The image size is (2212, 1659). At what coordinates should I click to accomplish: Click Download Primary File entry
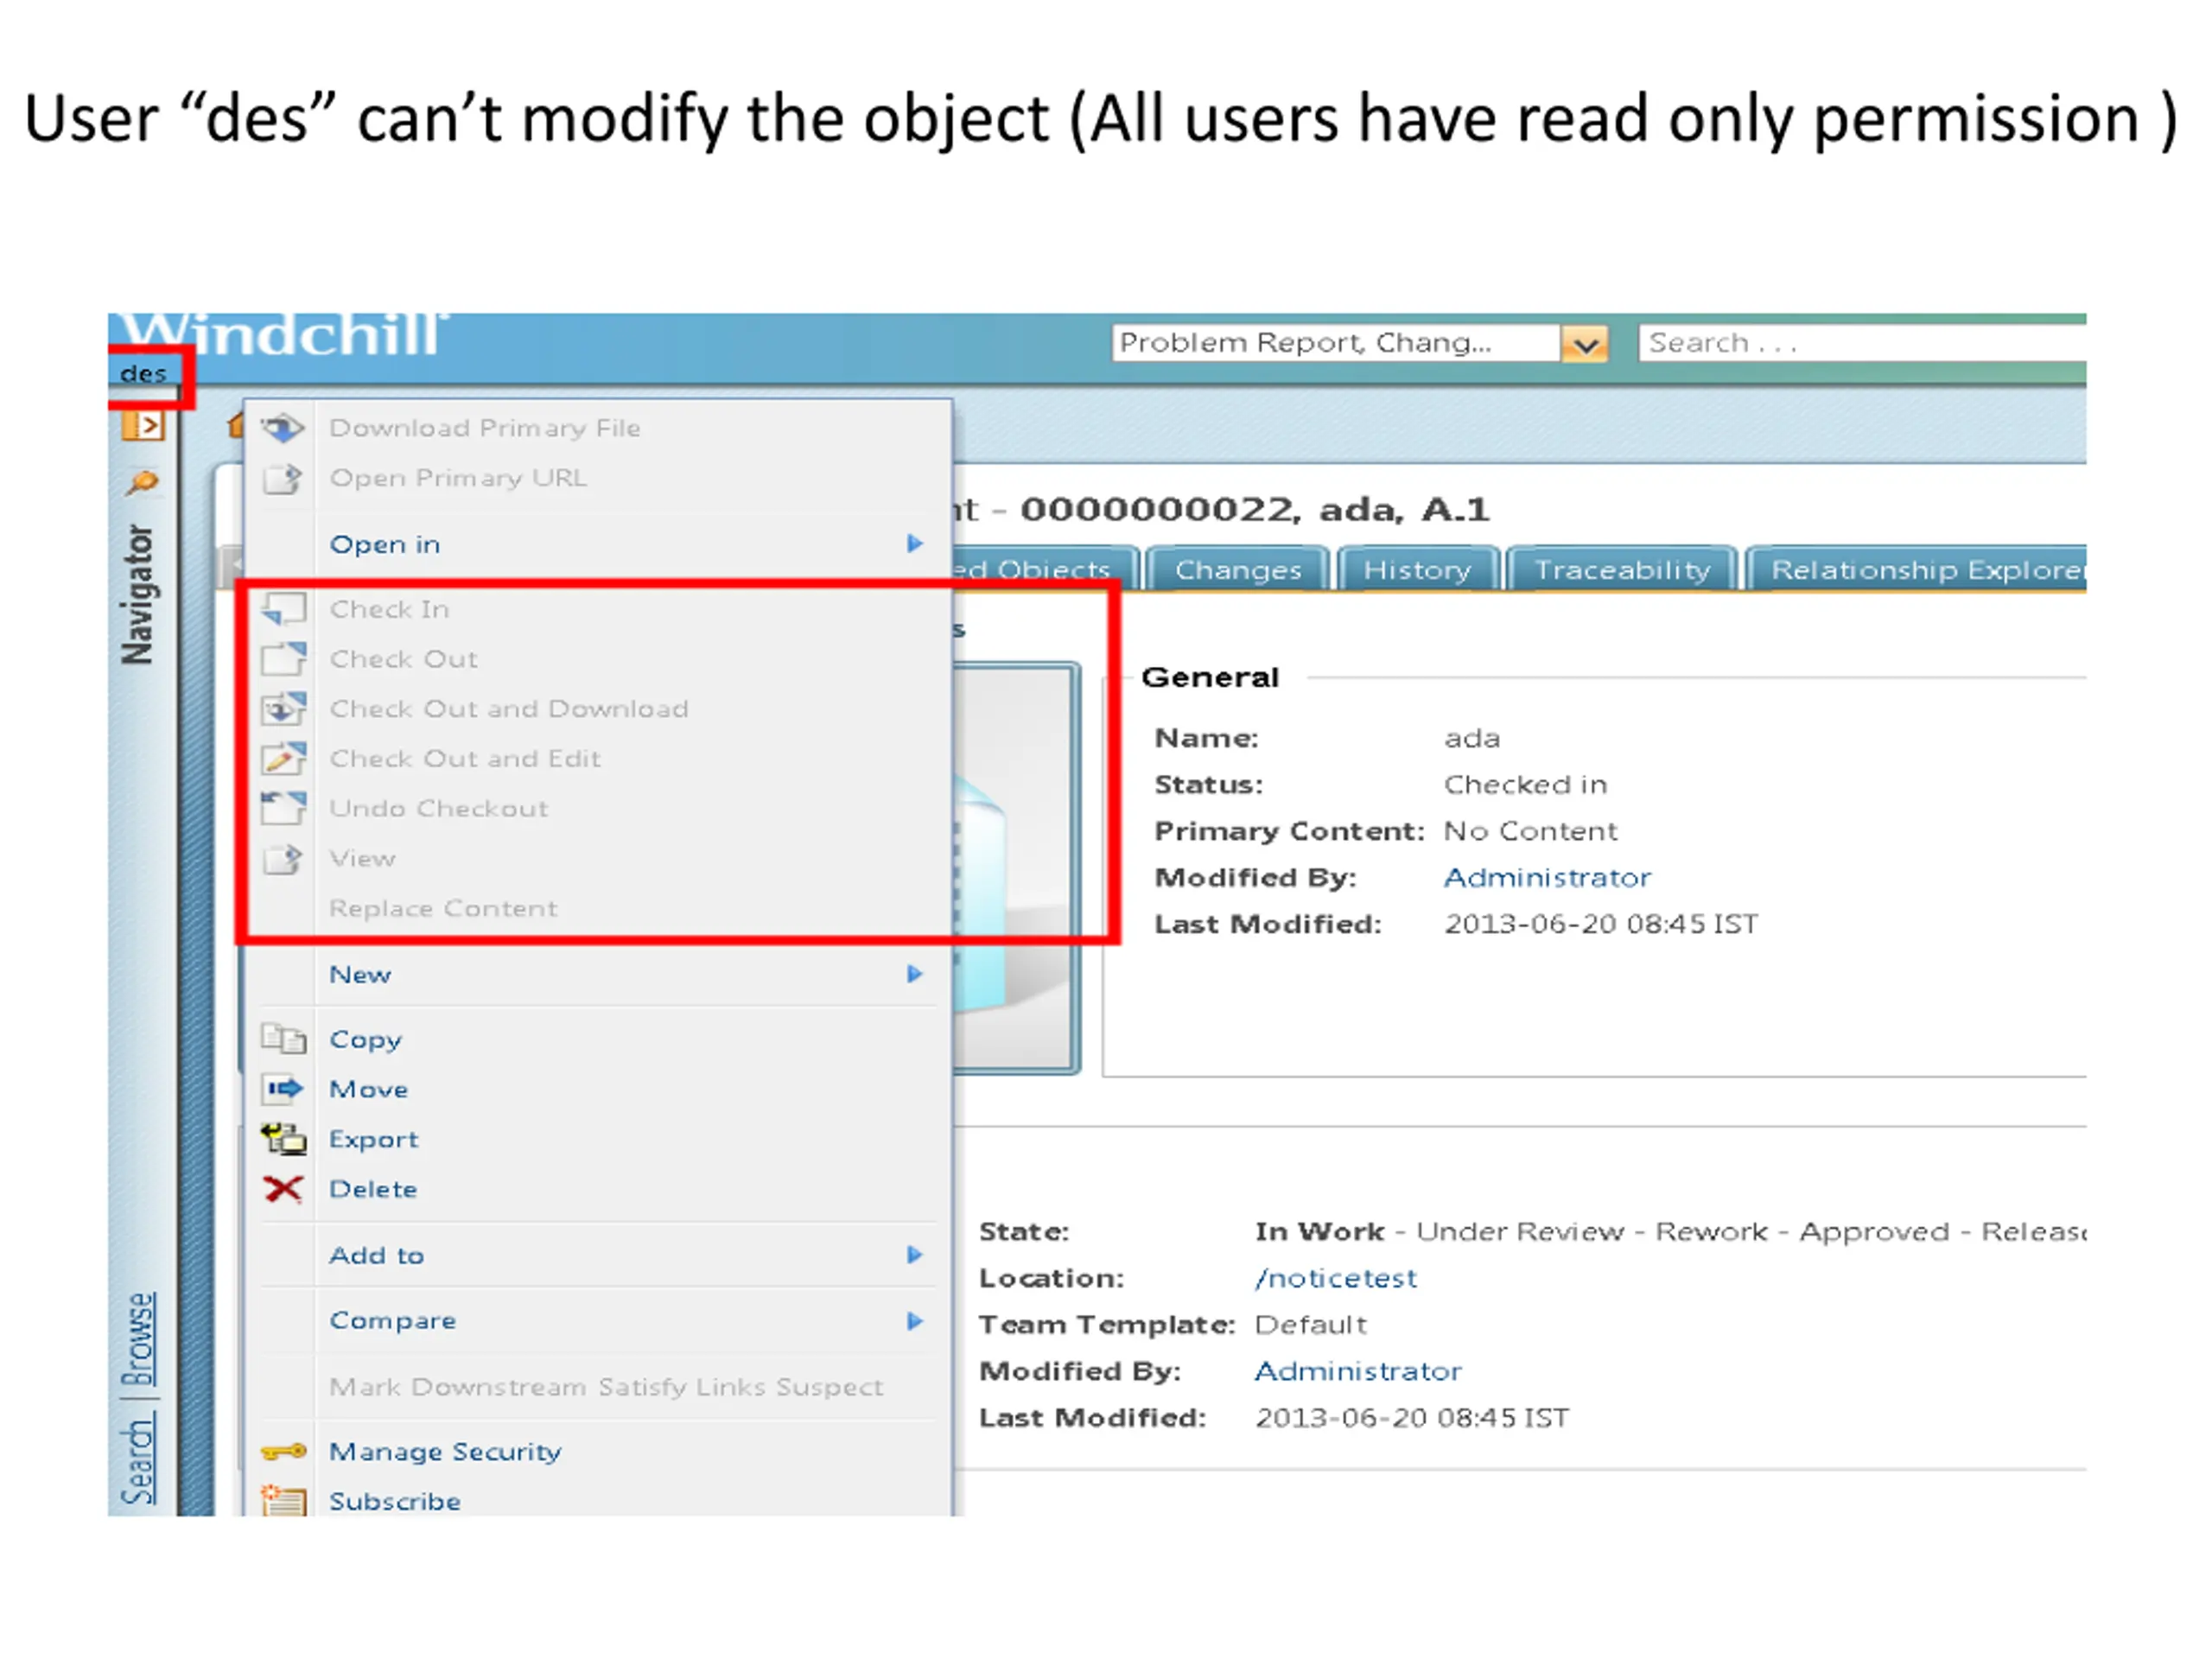click(485, 428)
